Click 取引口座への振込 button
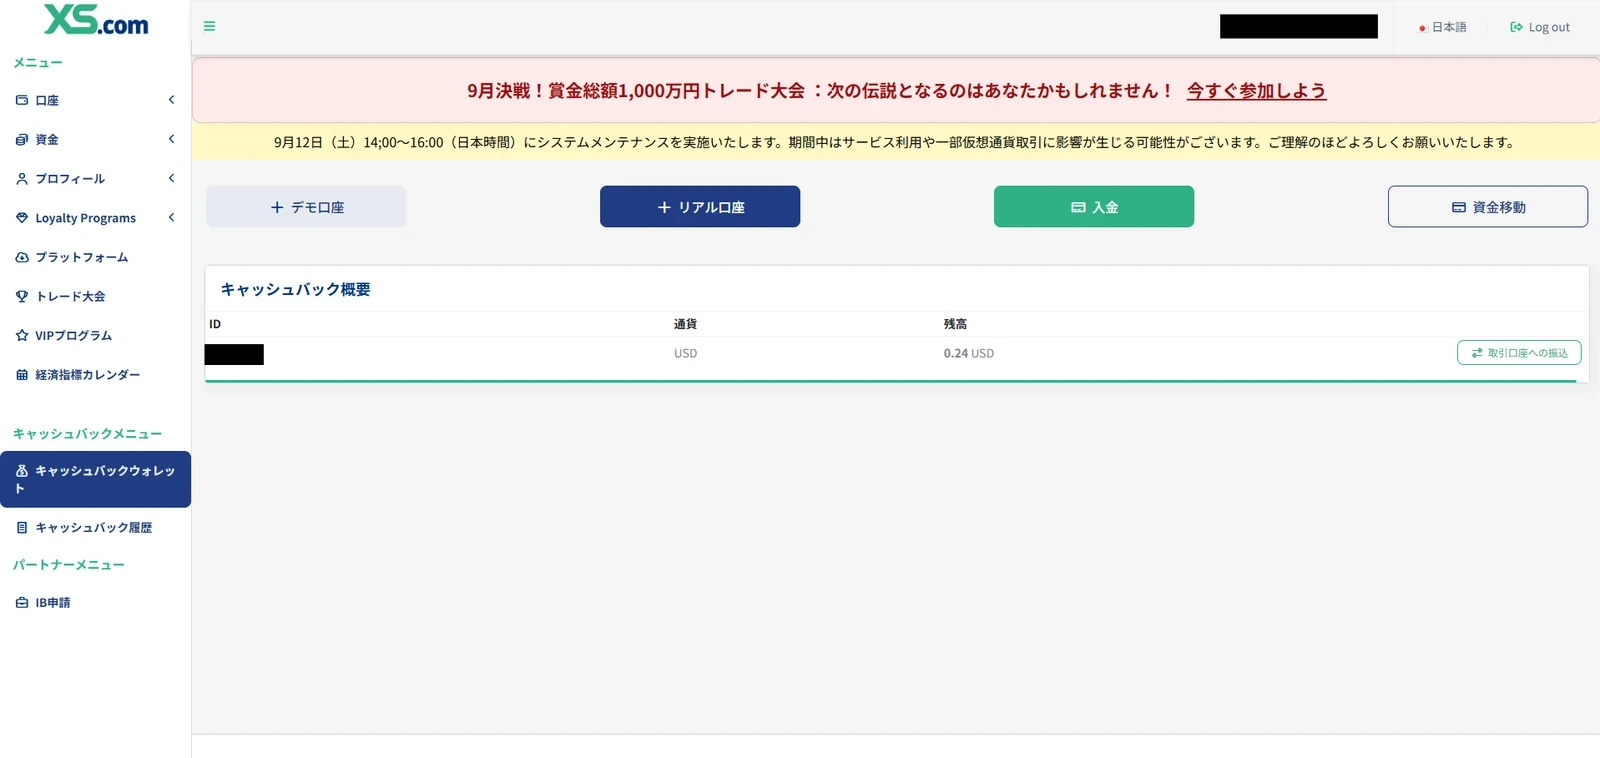The width and height of the screenshot is (1600, 758). tap(1519, 353)
